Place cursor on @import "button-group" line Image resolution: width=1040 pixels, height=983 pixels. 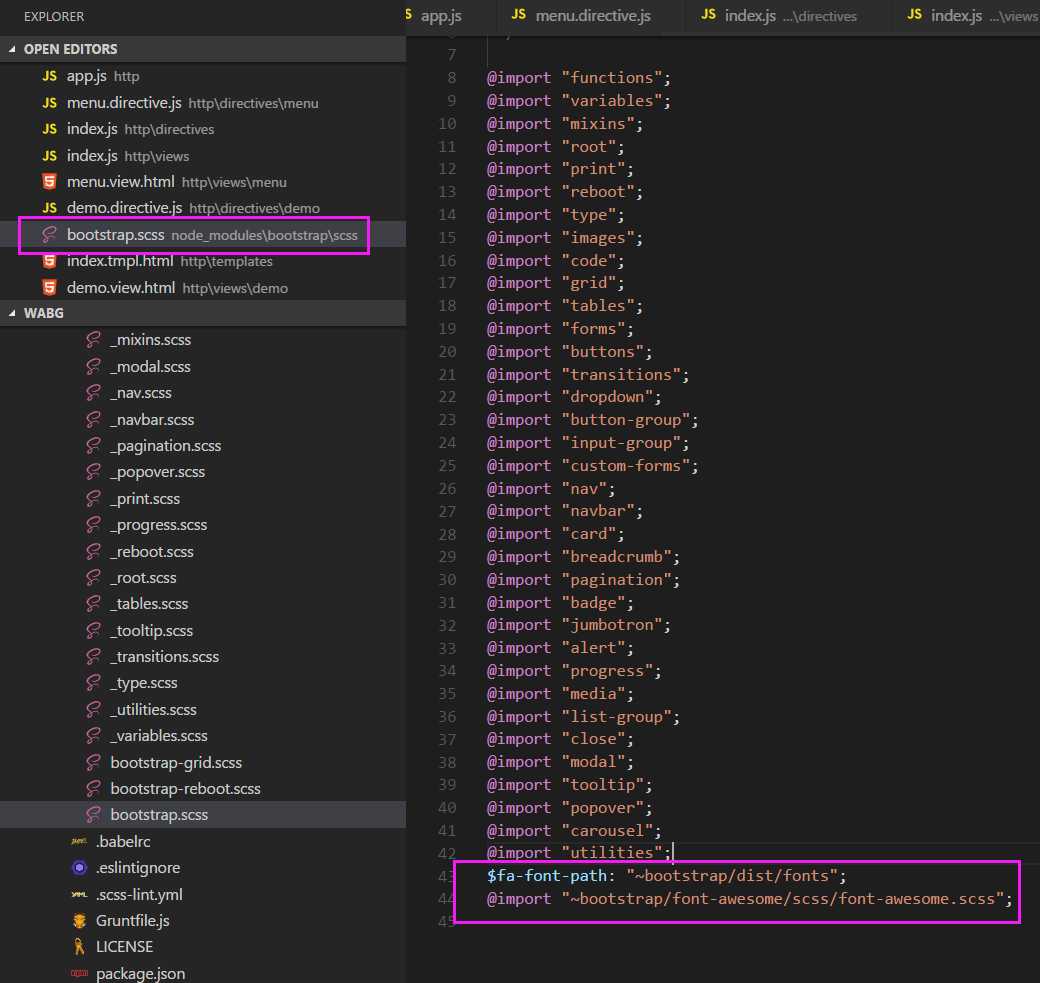pyautogui.click(x=592, y=420)
